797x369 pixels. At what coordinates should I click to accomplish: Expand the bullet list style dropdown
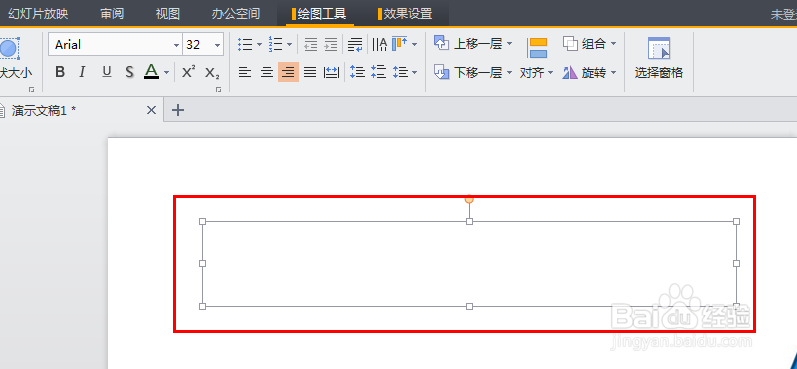[259, 45]
